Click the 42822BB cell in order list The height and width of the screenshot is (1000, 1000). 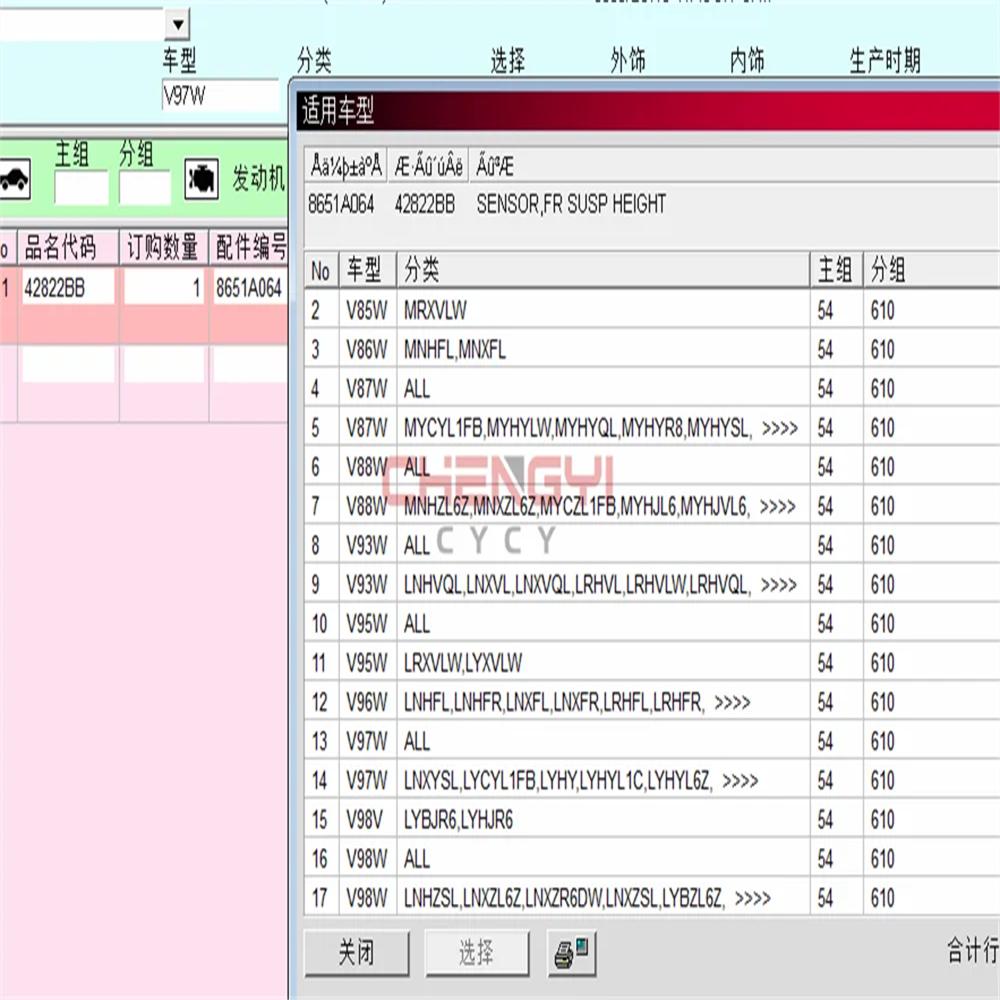68,288
